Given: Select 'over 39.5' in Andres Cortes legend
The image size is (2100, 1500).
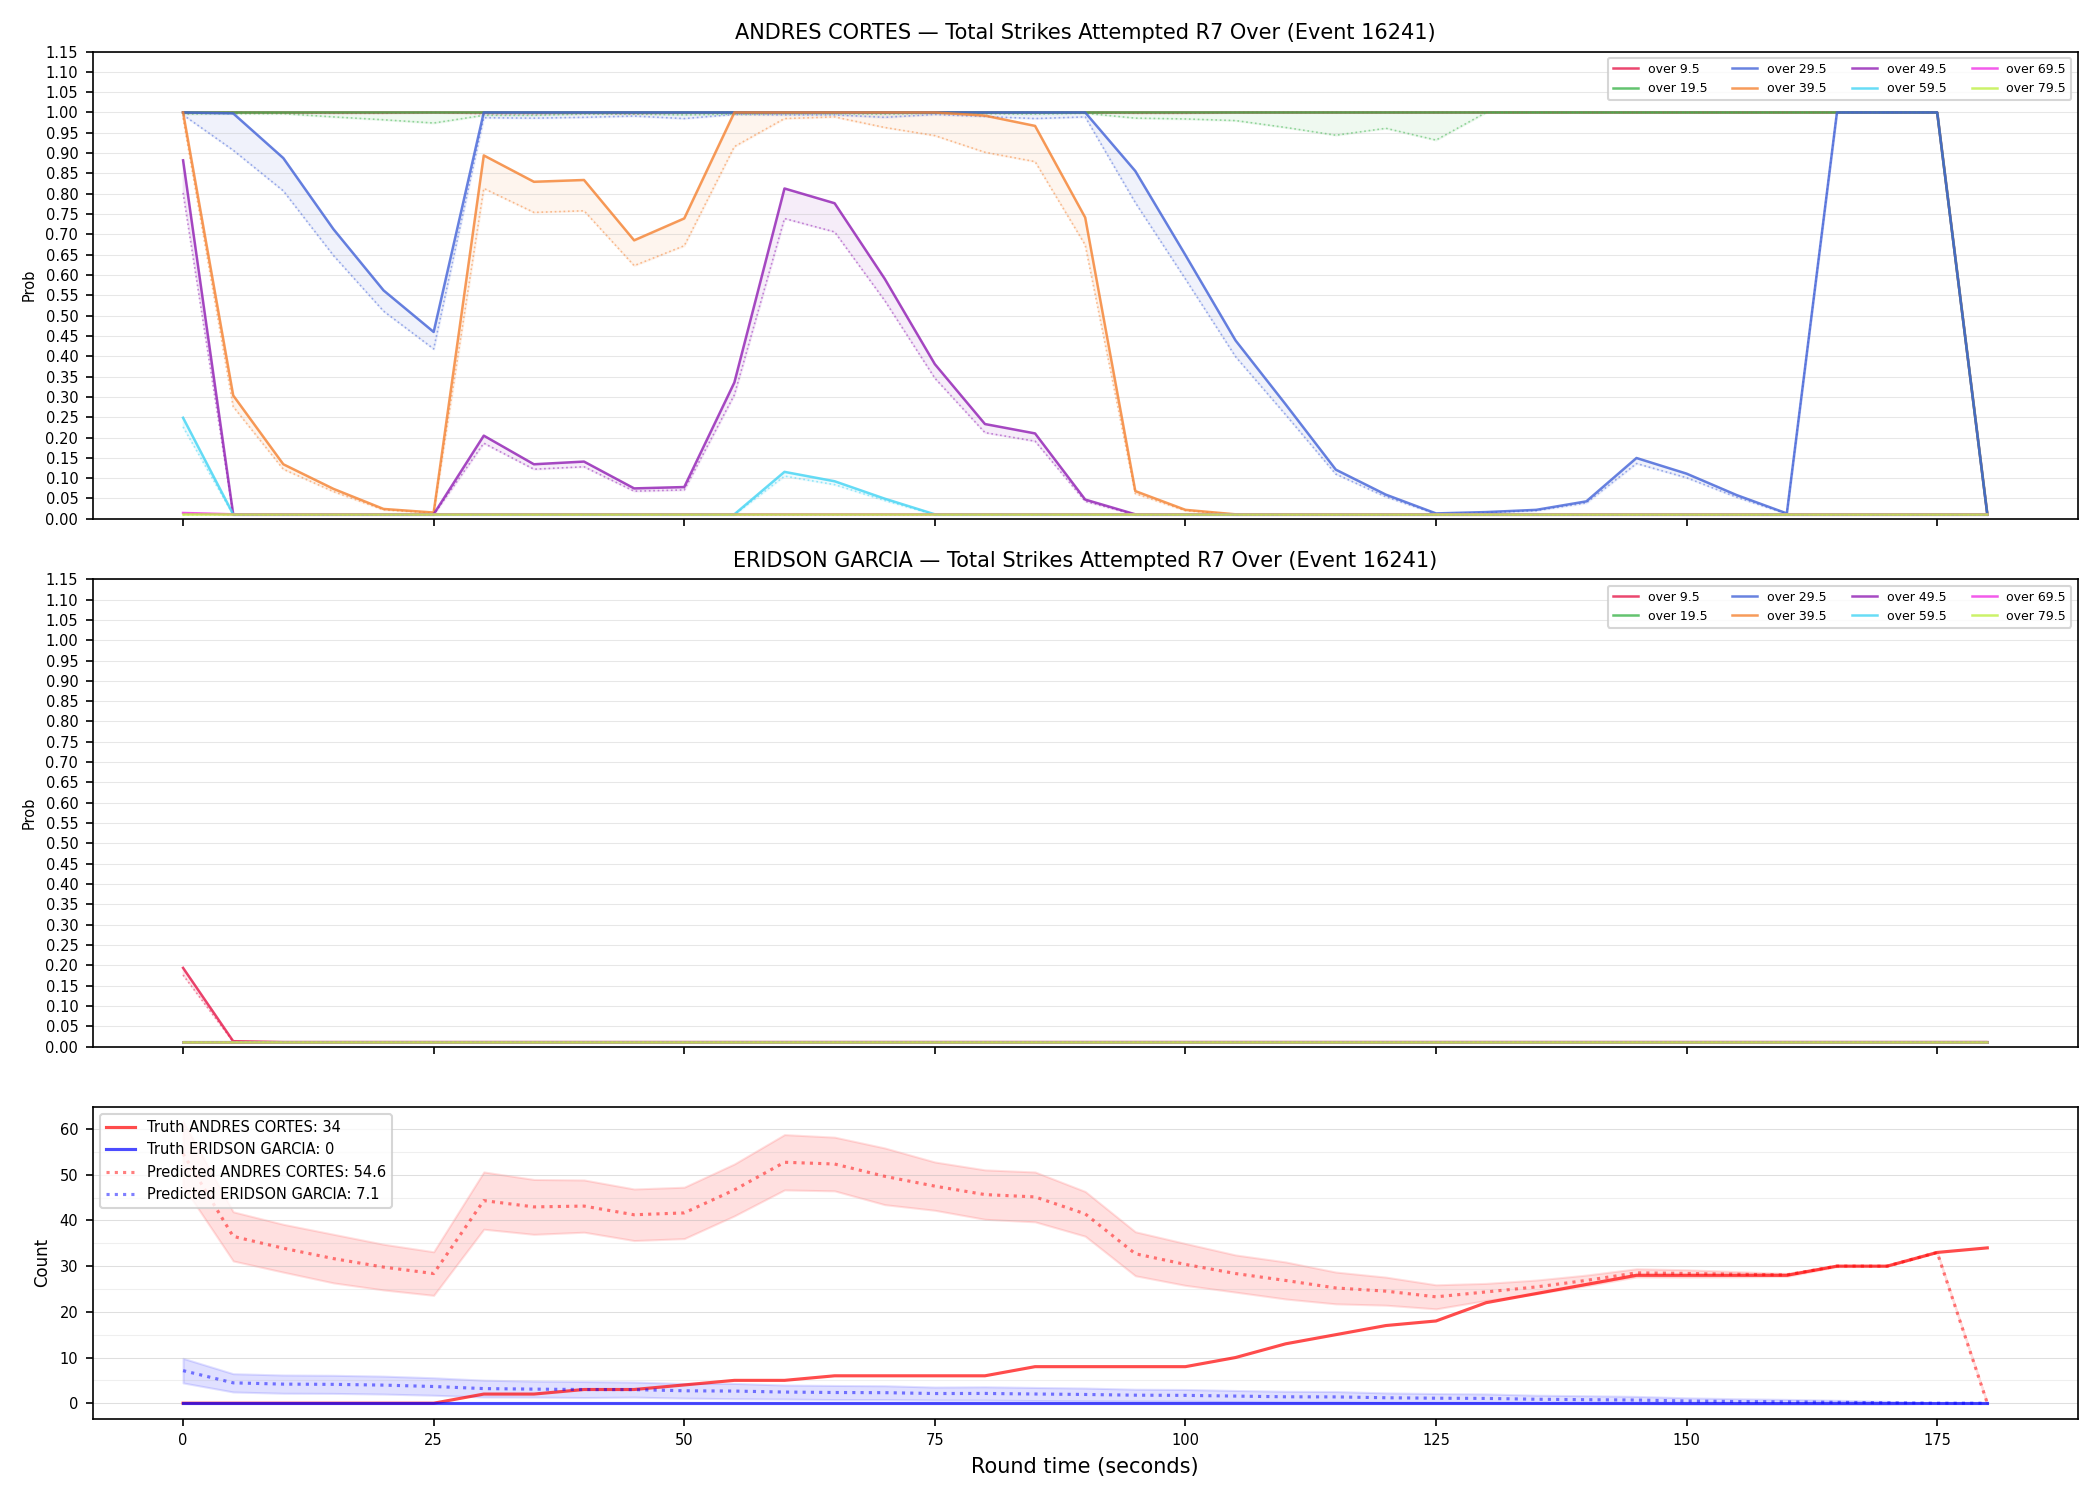Looking at the screenshot, I should tap(1796, 88).
